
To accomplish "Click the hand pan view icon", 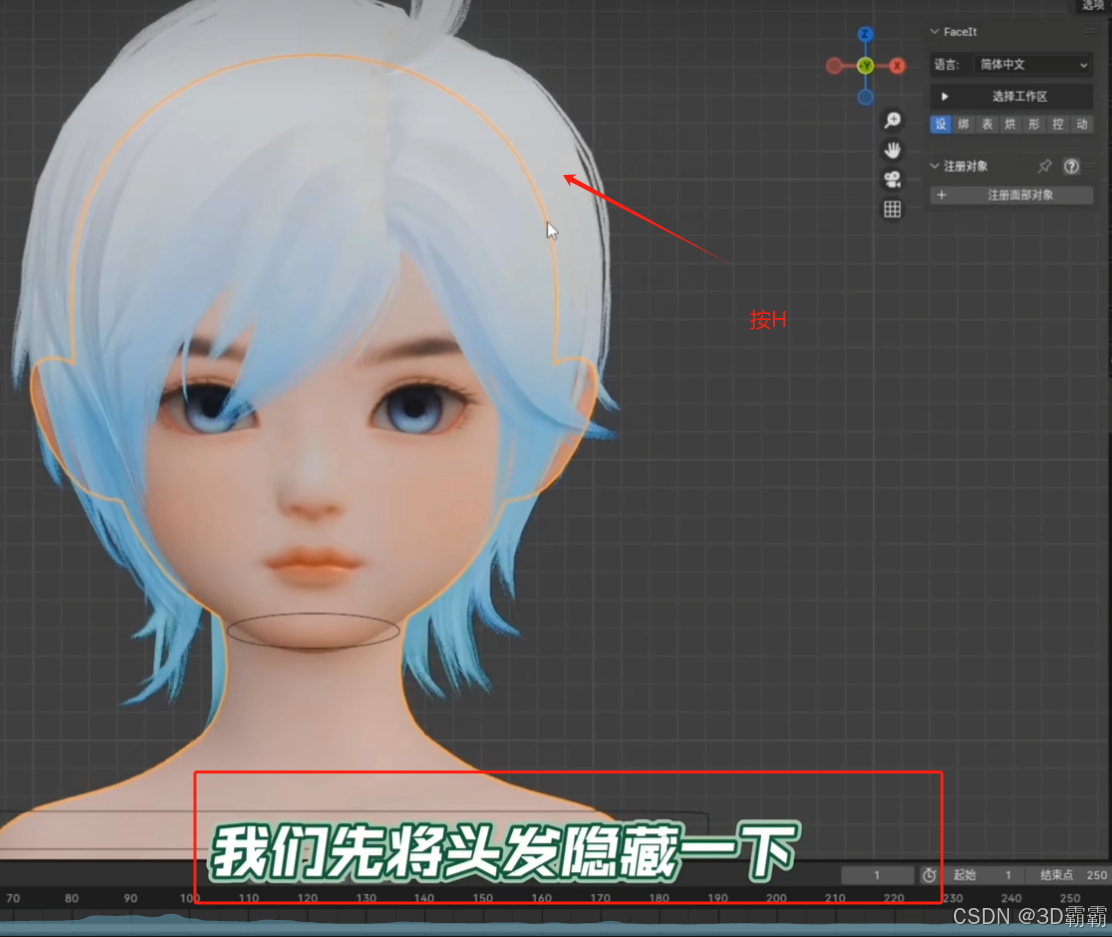I will click(x=892, y=150).
